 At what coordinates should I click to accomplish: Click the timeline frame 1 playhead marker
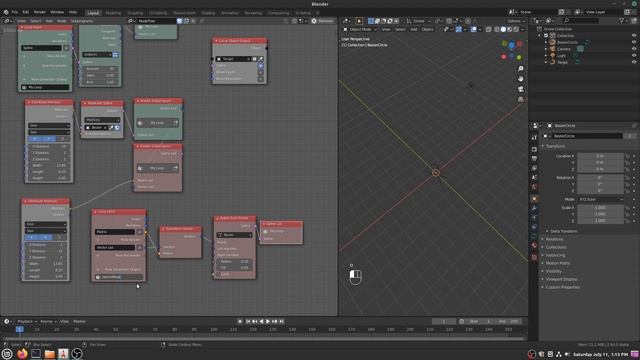tap(19, 329)
